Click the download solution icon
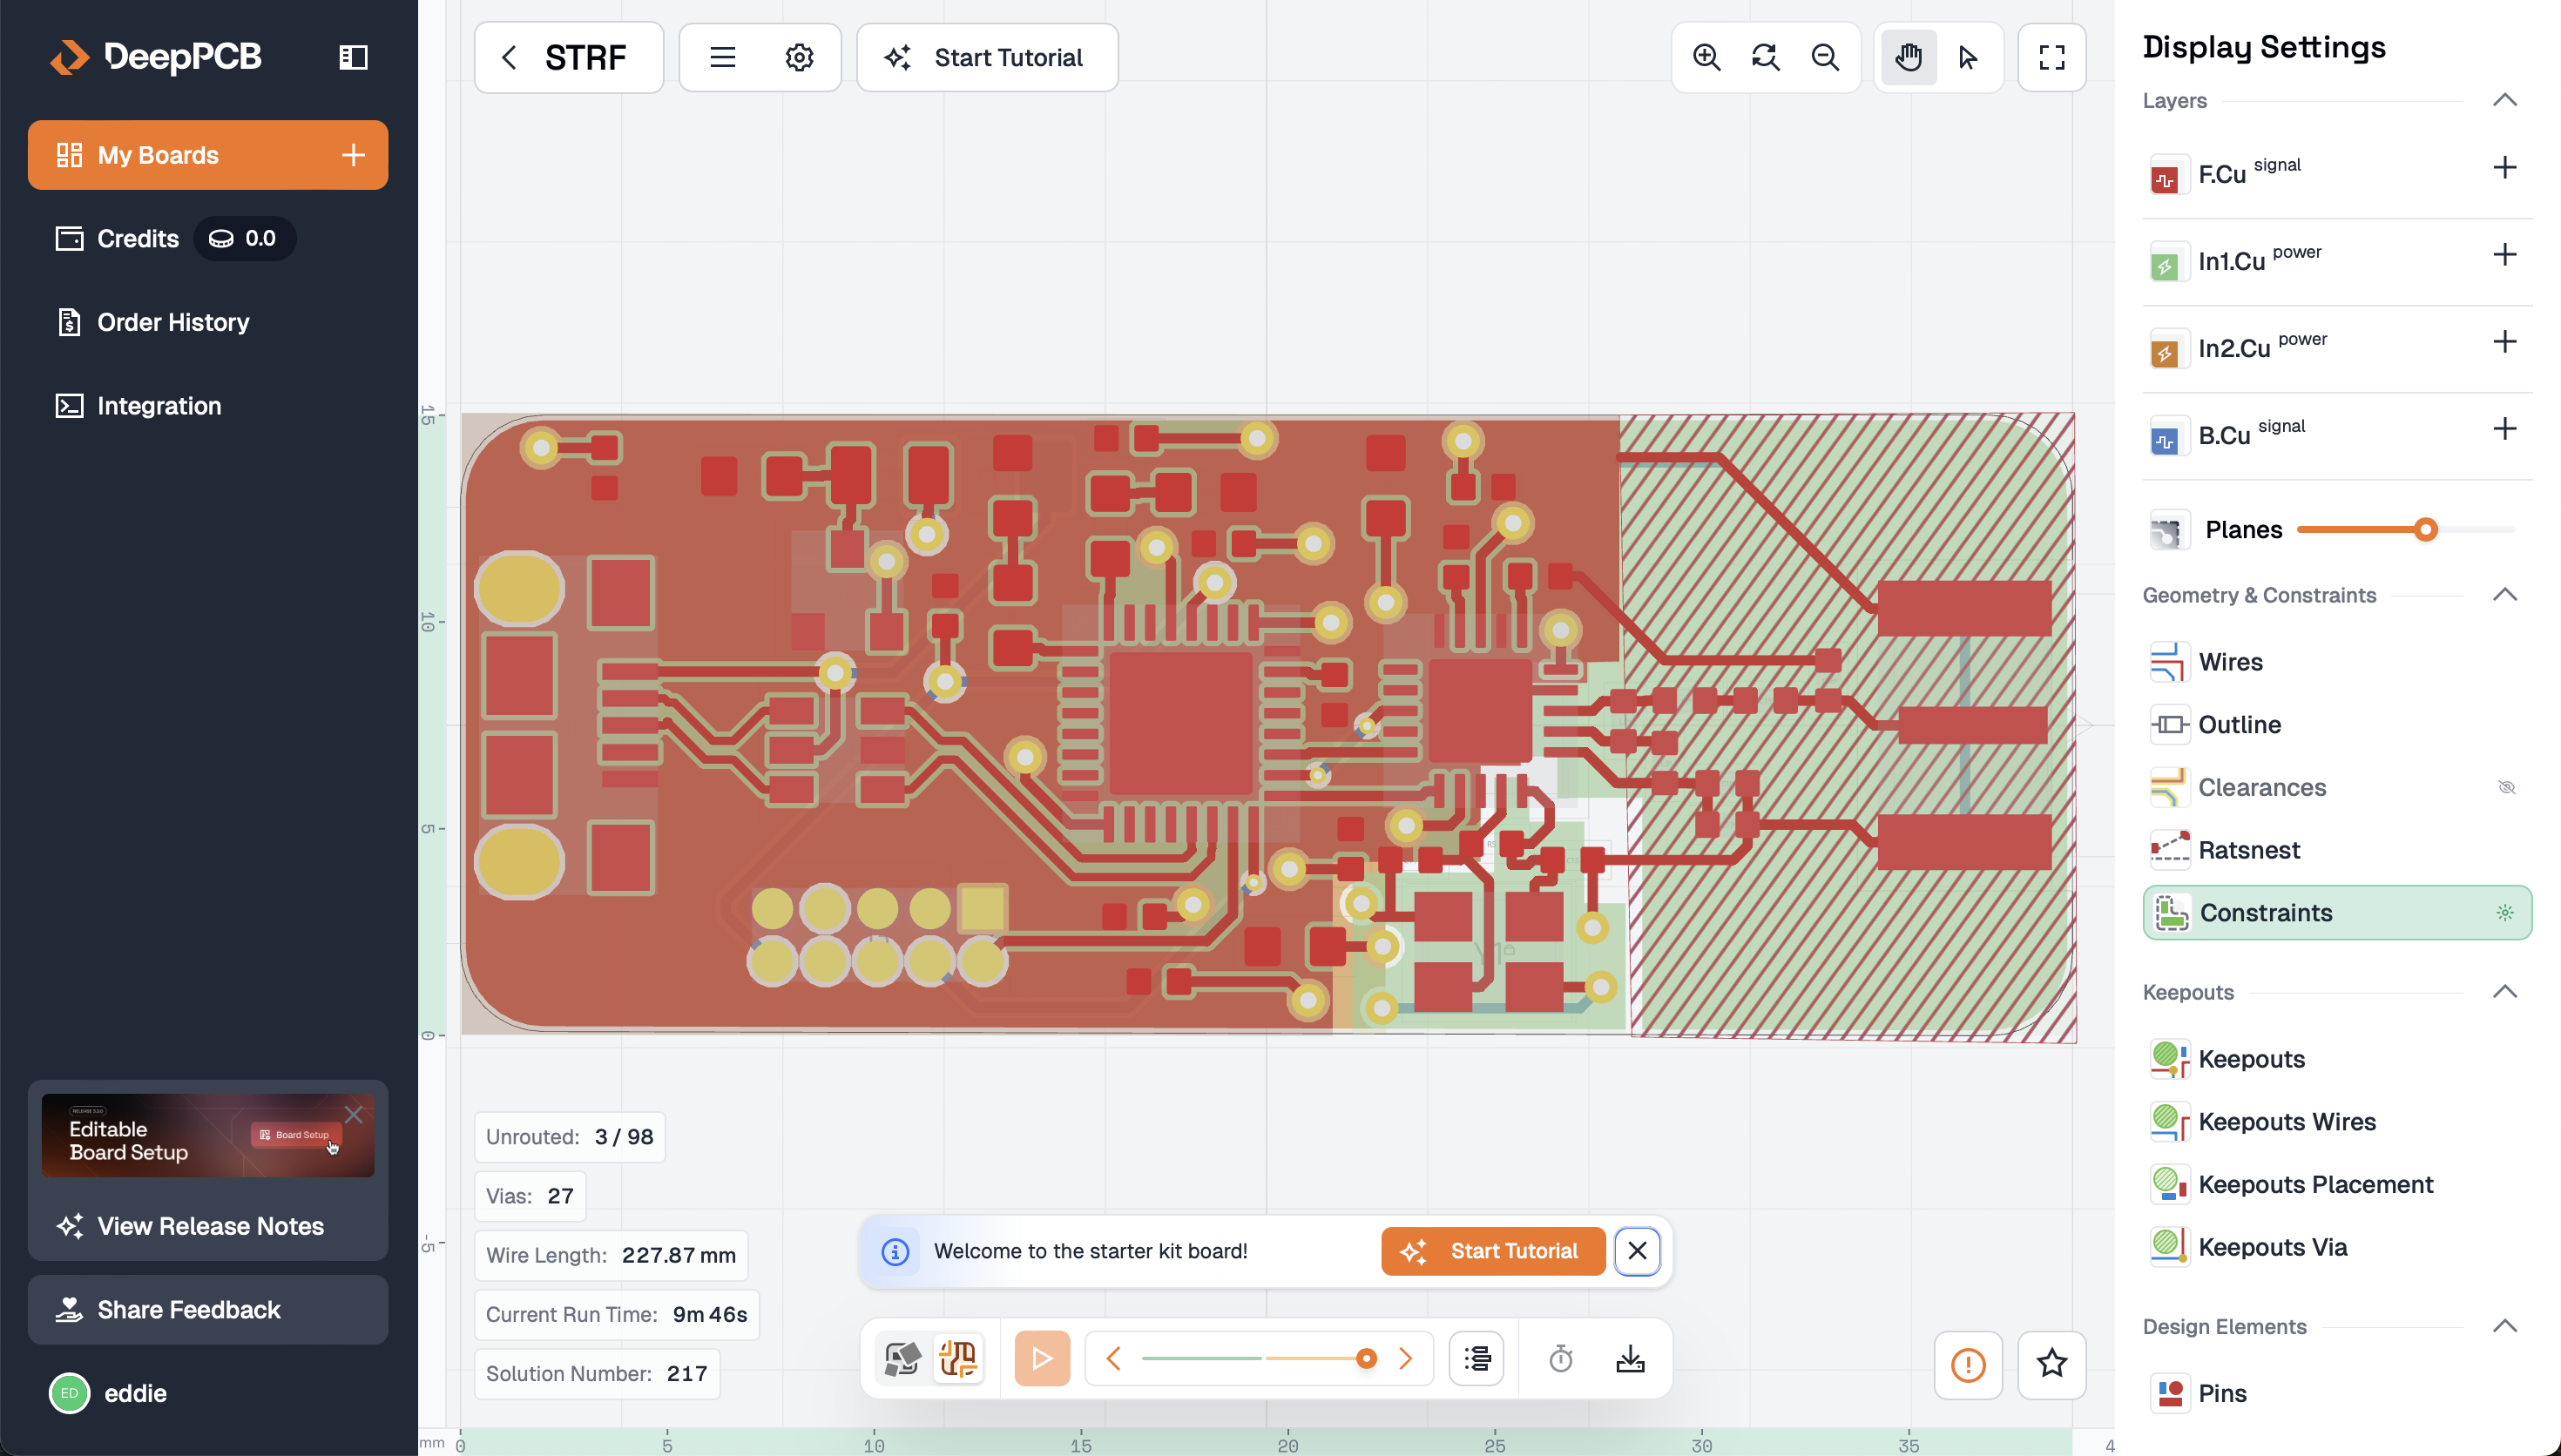The height and width of the screenshot is (1456, 2561). point(1630,1358)
